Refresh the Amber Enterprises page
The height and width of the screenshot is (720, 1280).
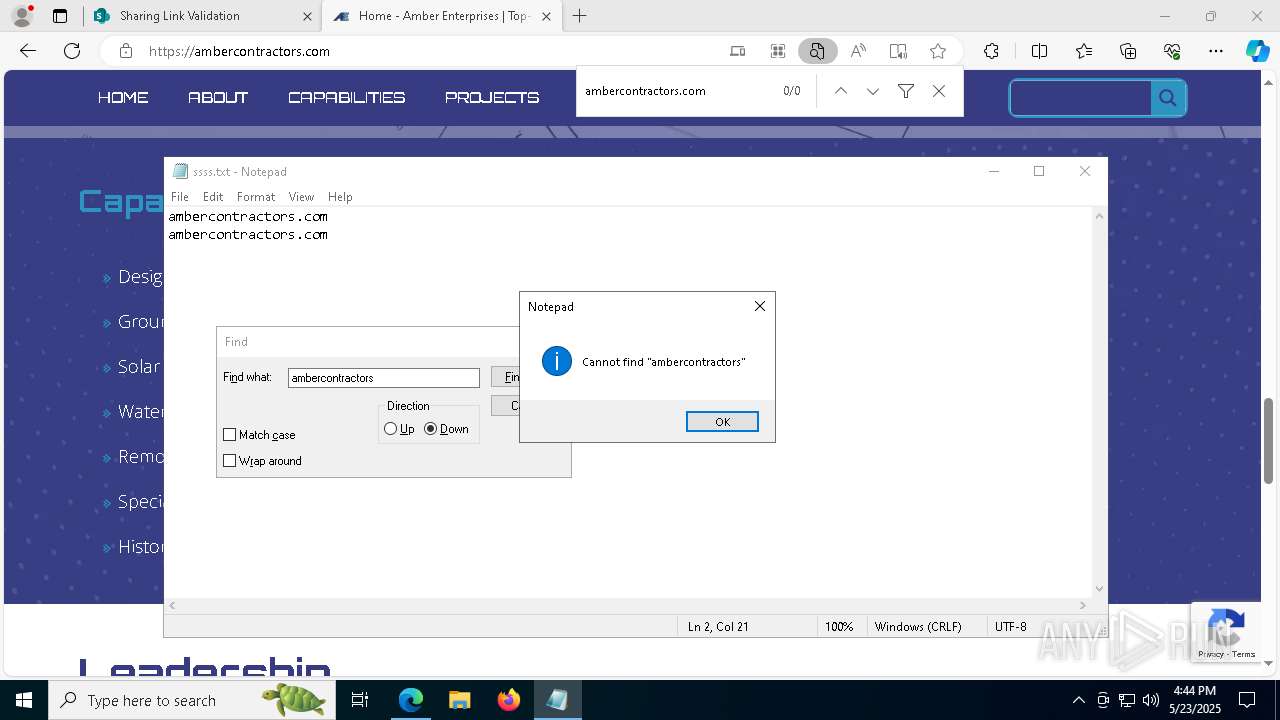pyautogui.click(x=72, y=51)
